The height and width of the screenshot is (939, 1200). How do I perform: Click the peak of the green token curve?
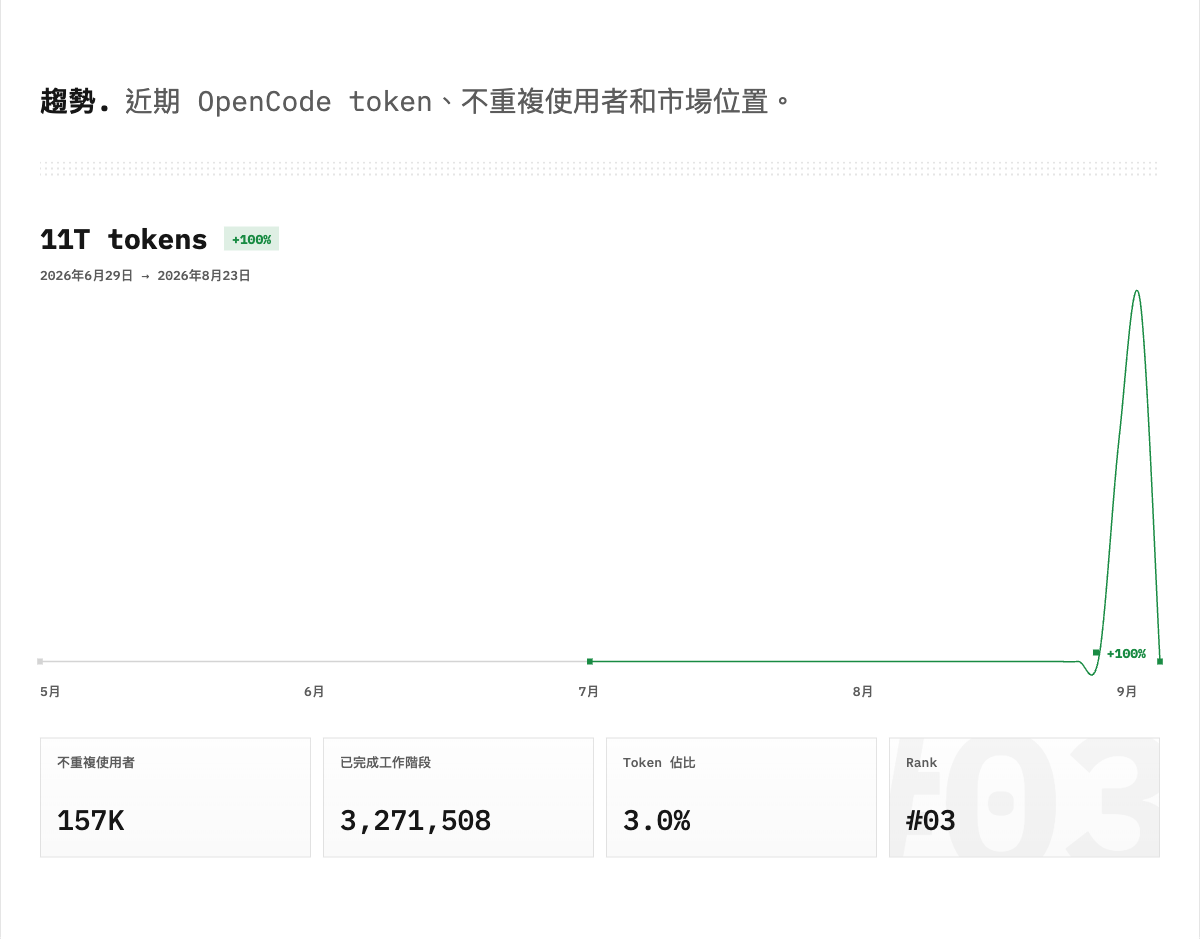click(x=1137, y=291)
